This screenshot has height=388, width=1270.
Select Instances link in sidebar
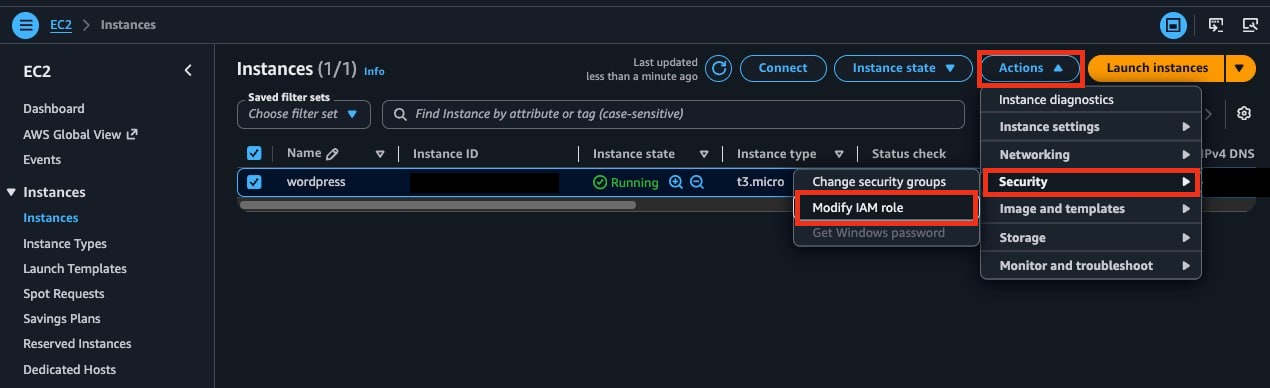51,217
